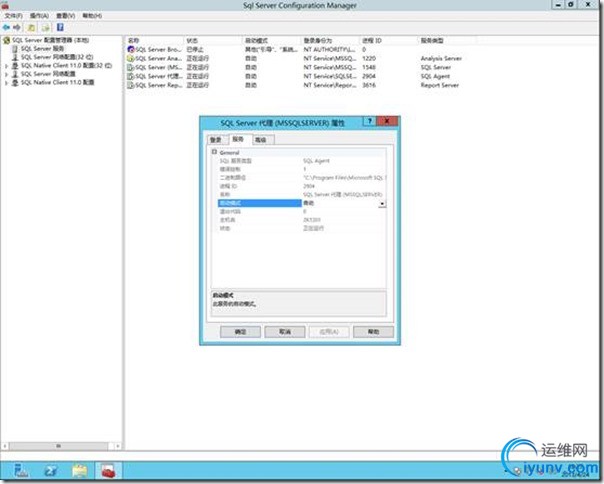Select the SQL Server Rep... service icon

(131, 85)
